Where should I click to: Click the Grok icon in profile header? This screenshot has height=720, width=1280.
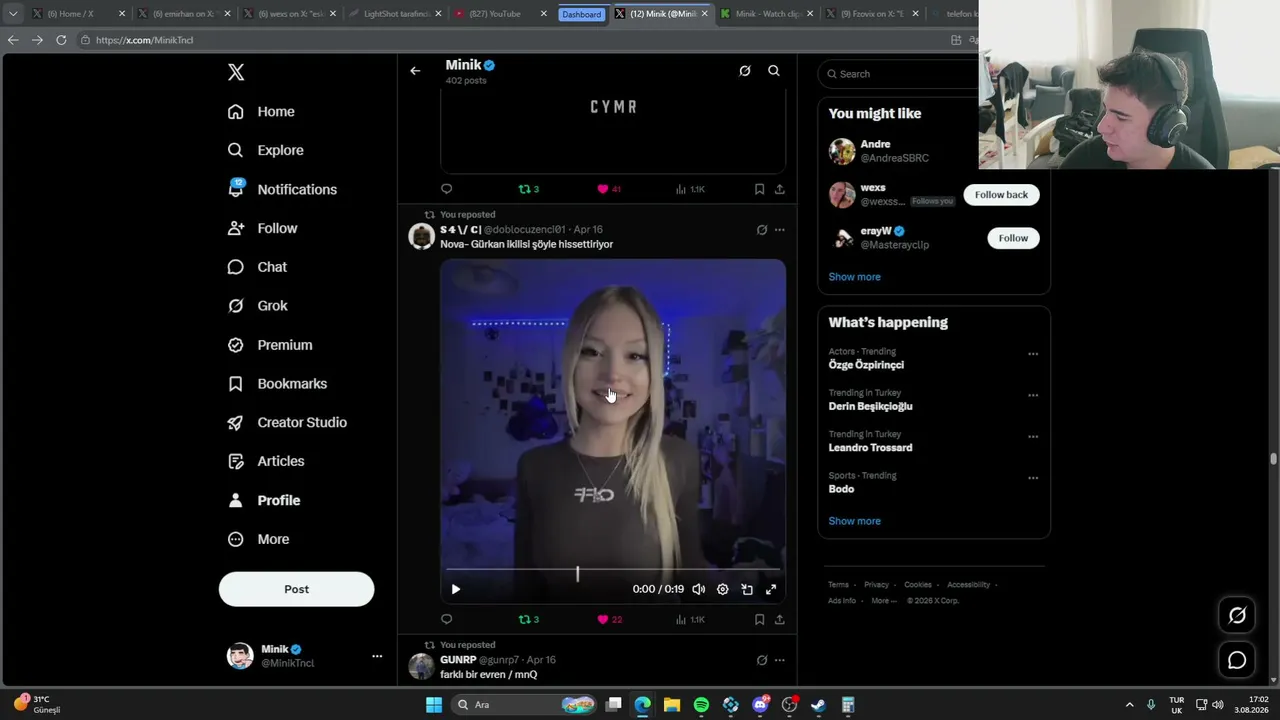745,71
